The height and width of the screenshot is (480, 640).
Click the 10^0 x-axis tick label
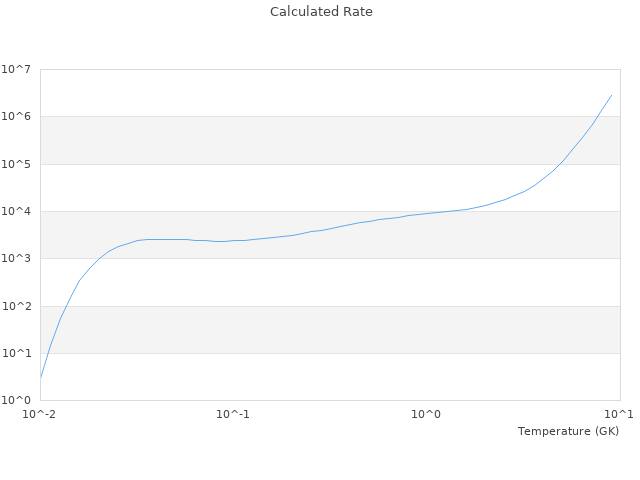[427, 414]
